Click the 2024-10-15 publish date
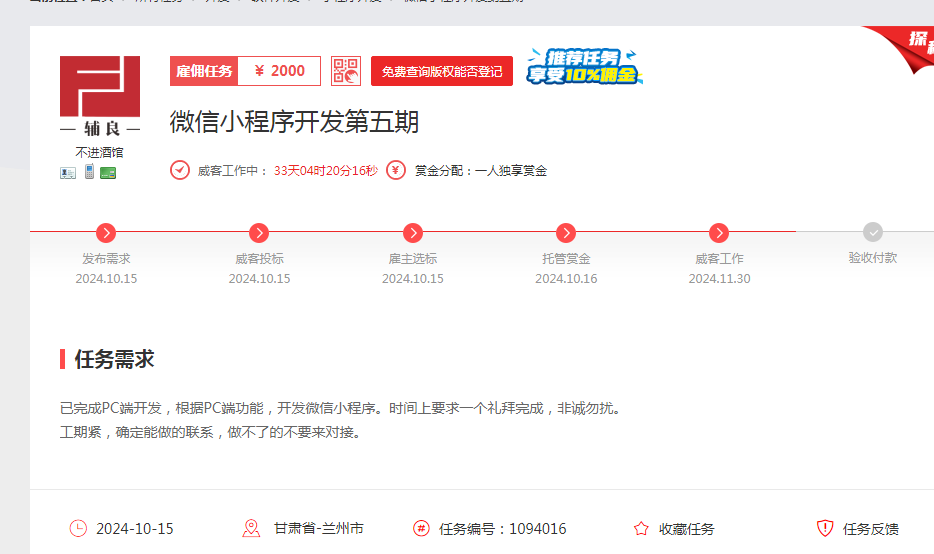 (135, 529)
